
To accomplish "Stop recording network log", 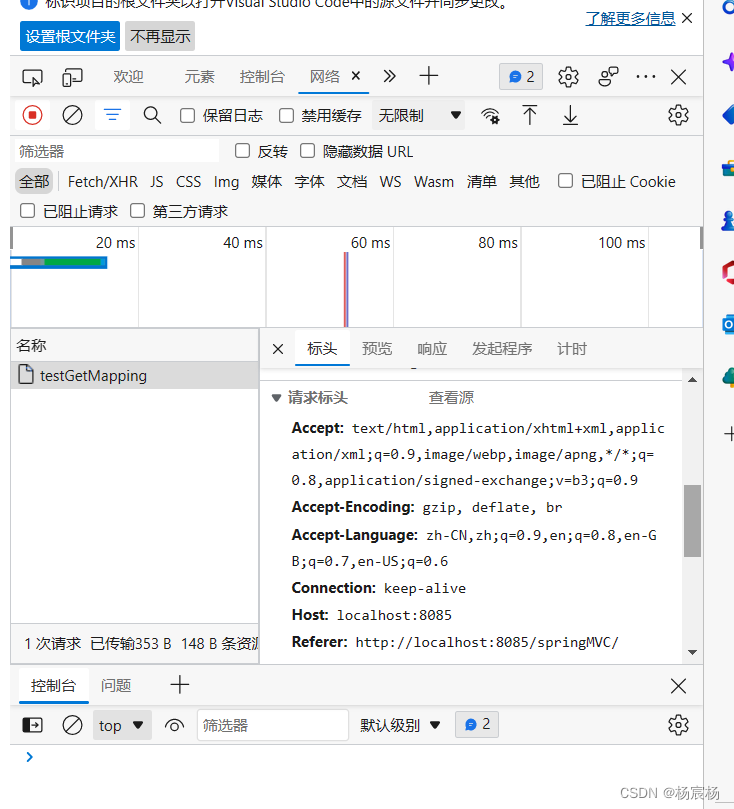I will coord(32,115).
